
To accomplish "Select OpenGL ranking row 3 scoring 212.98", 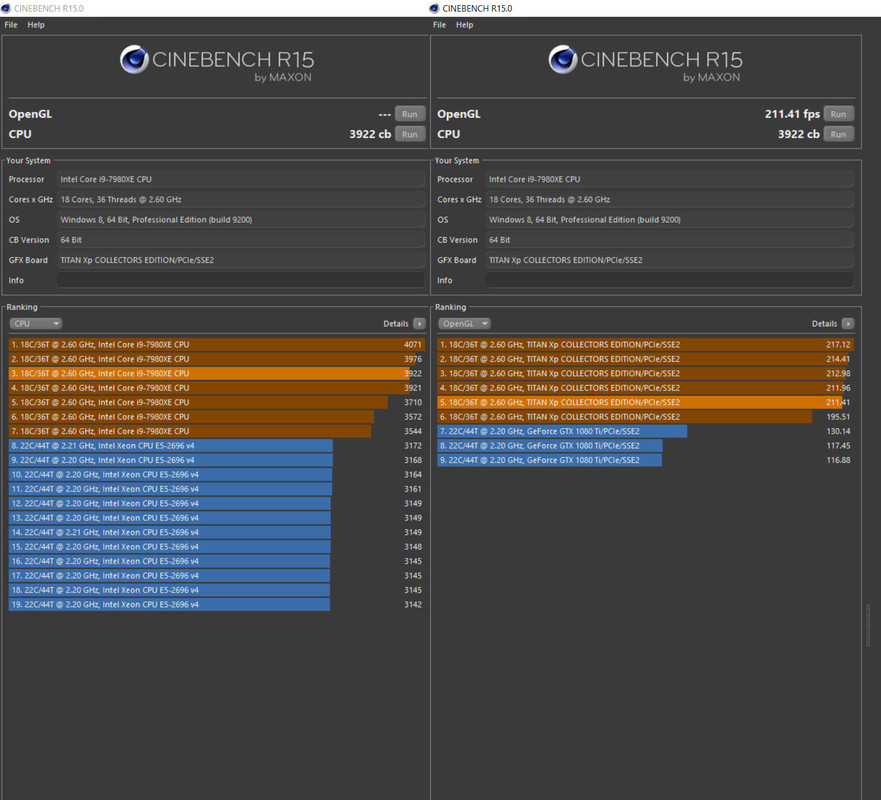I will click(646, 374).
